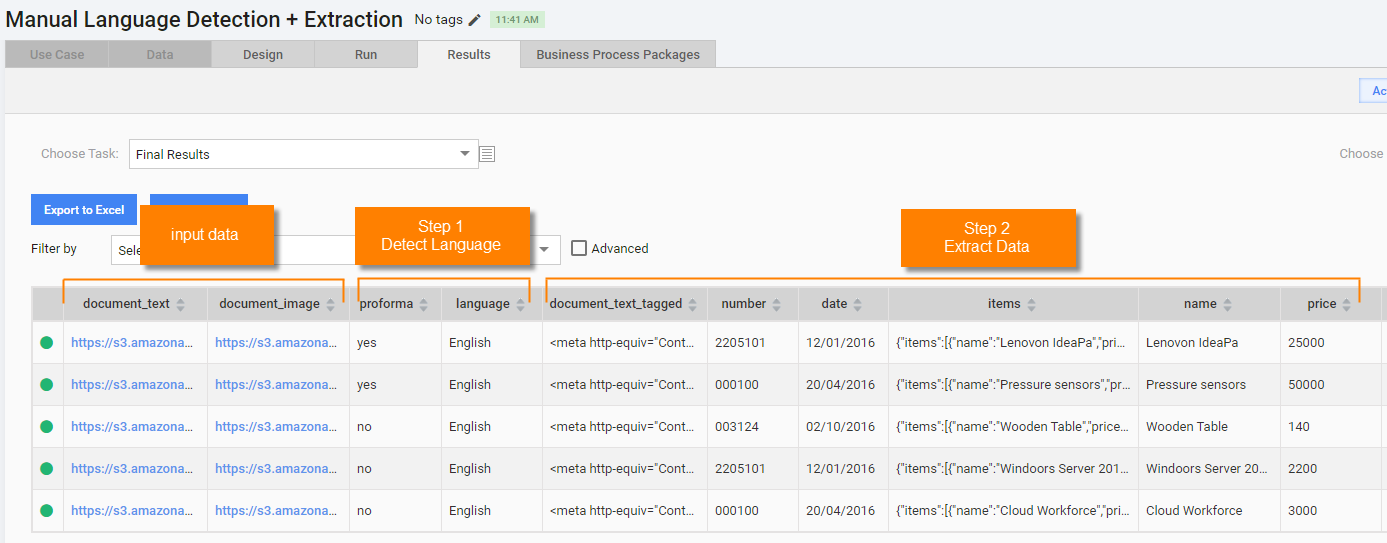The image size is (1387, 543).
Task: Click green status dot in Wooden Table row
Action: (46, 426)
